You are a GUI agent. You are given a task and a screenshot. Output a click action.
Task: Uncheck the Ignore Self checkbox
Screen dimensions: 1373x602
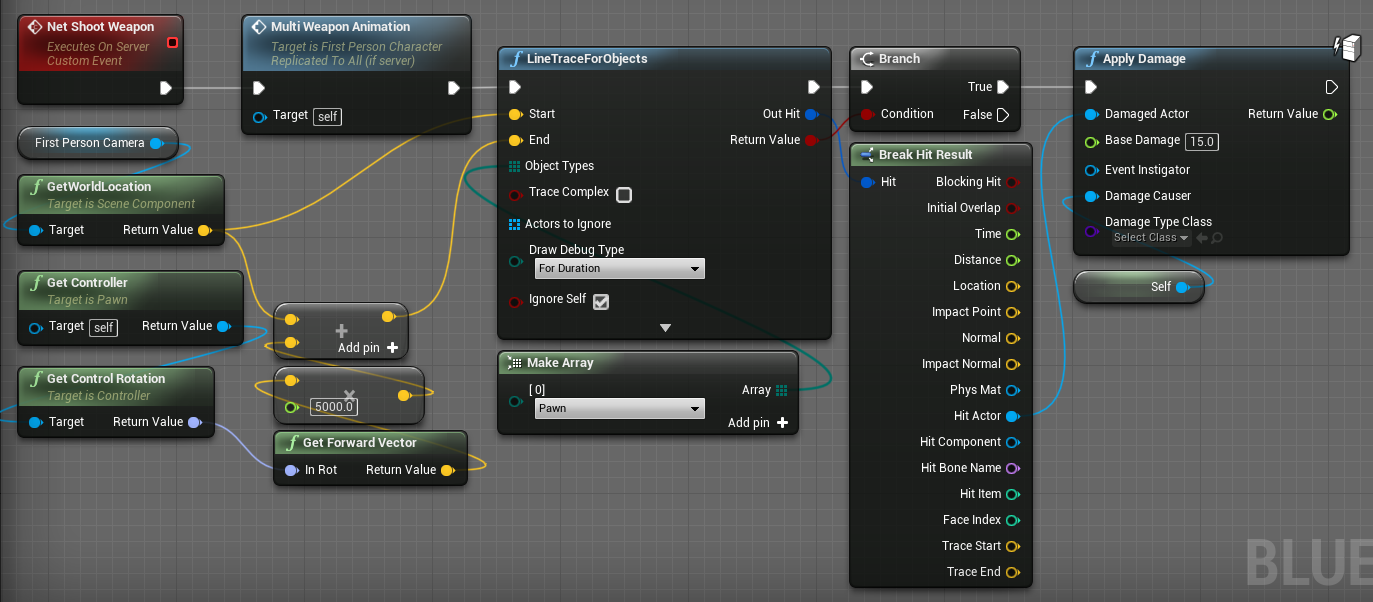[600, 300]
